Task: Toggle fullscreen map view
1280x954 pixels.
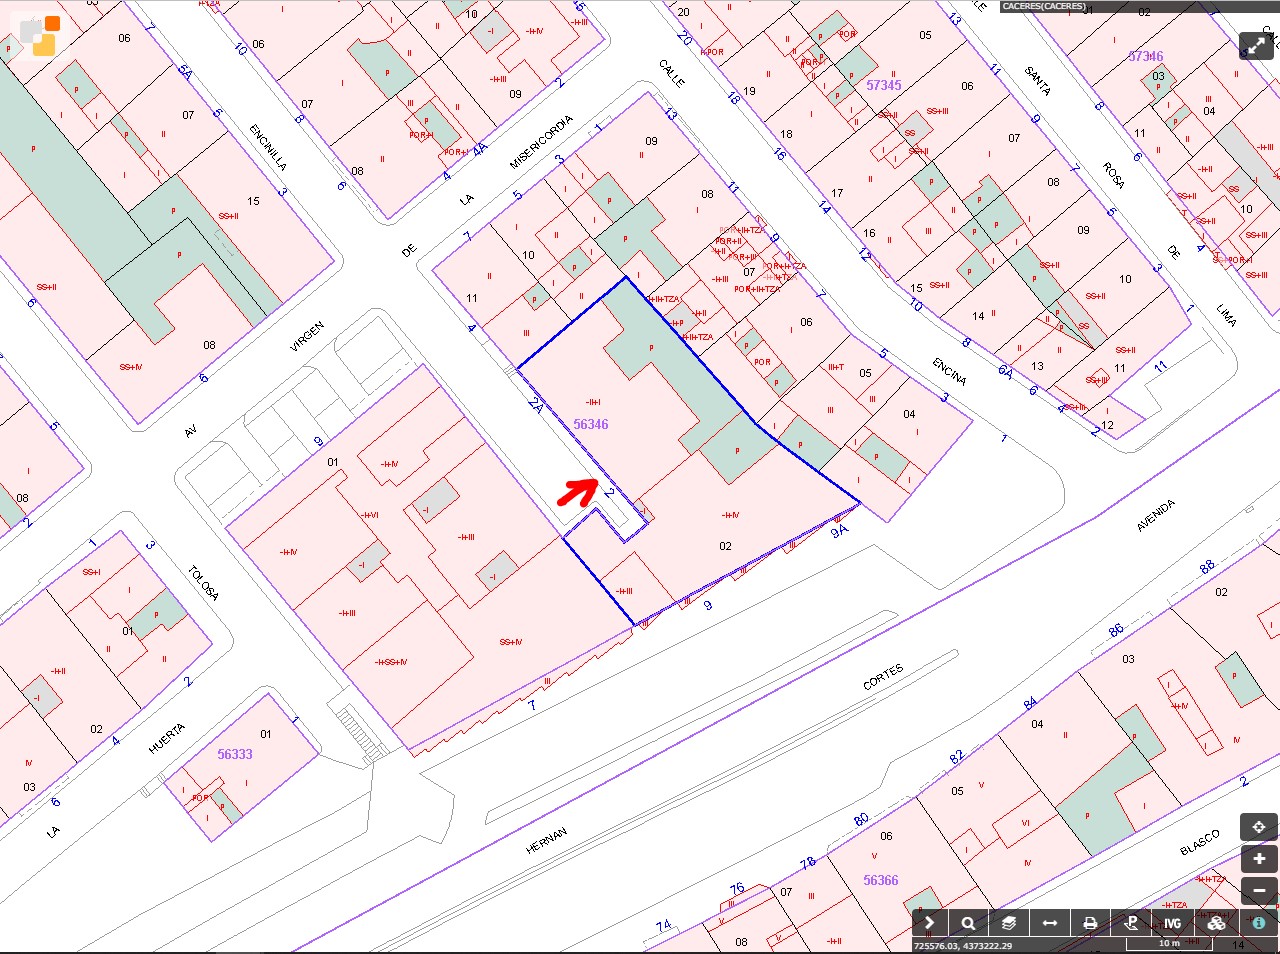Action: coord(1255,46)
